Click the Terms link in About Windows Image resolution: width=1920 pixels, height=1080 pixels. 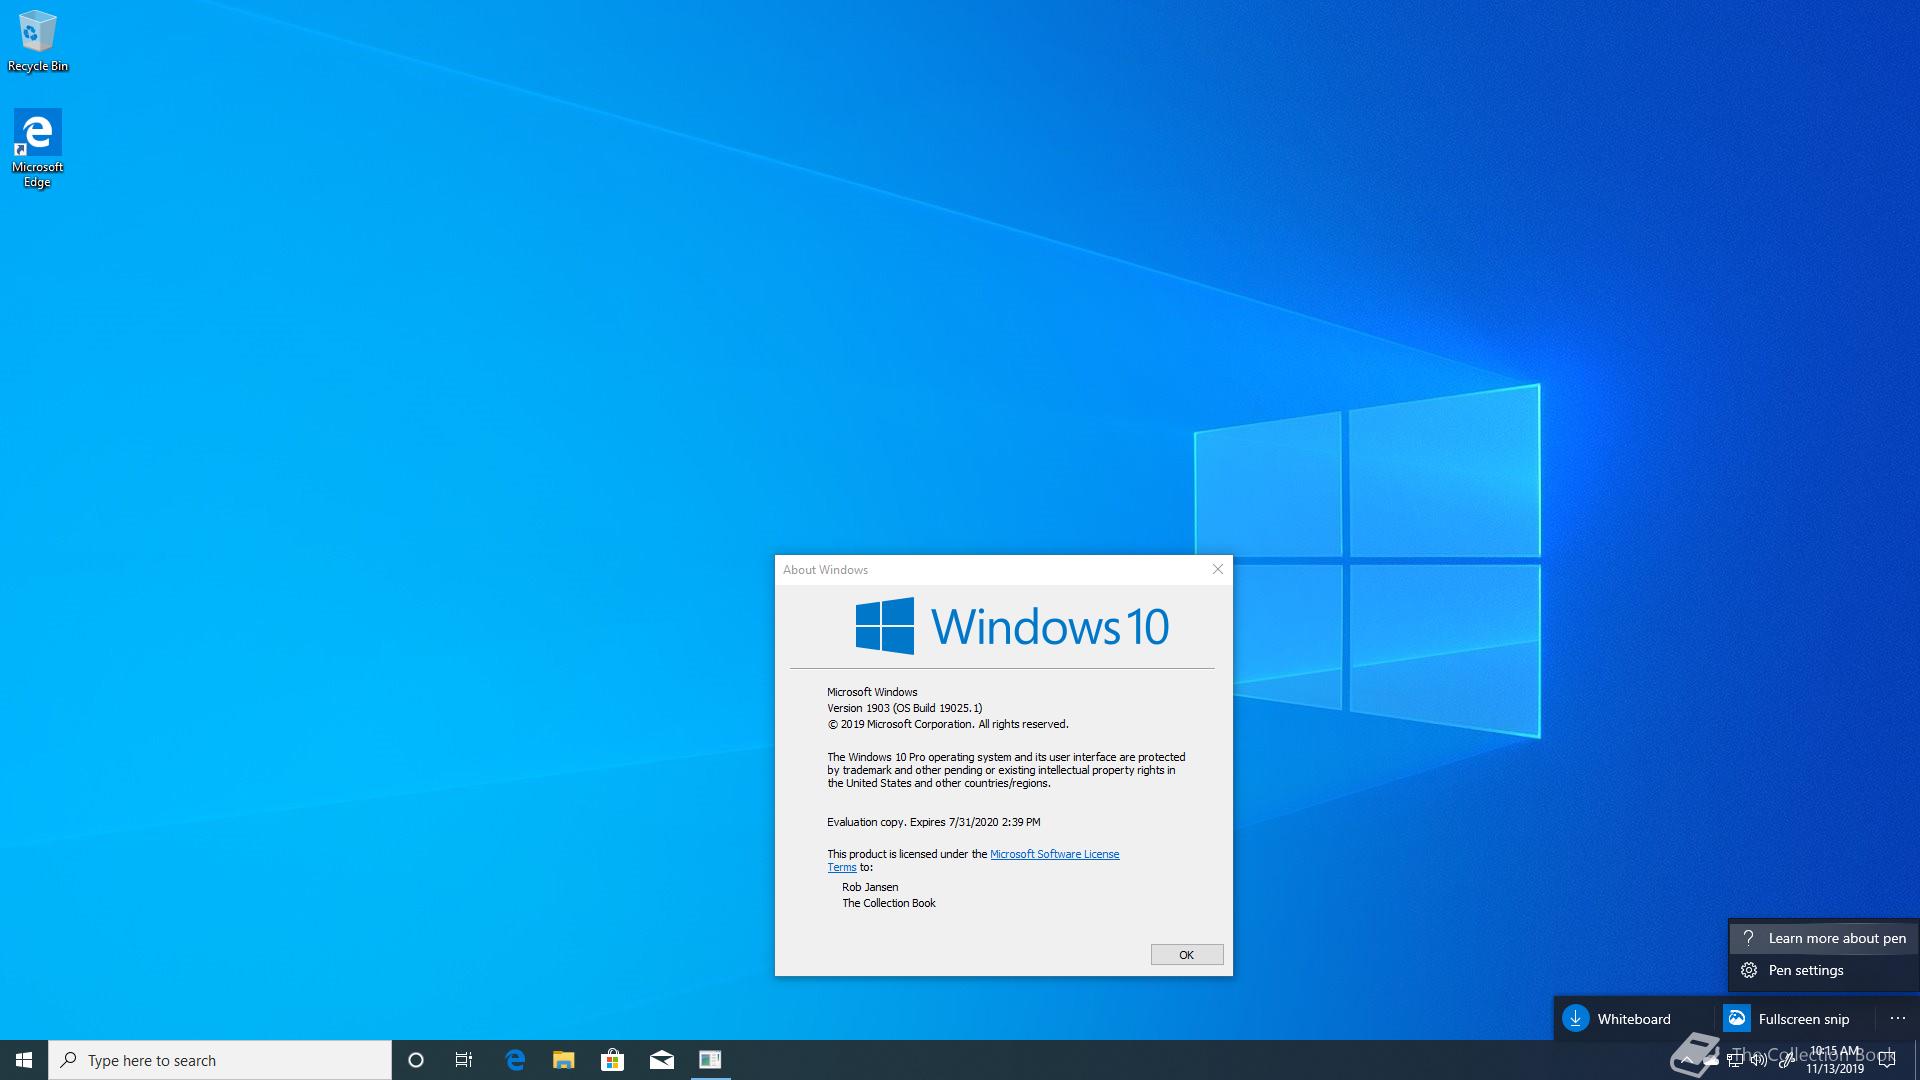(x=842, y=867)
